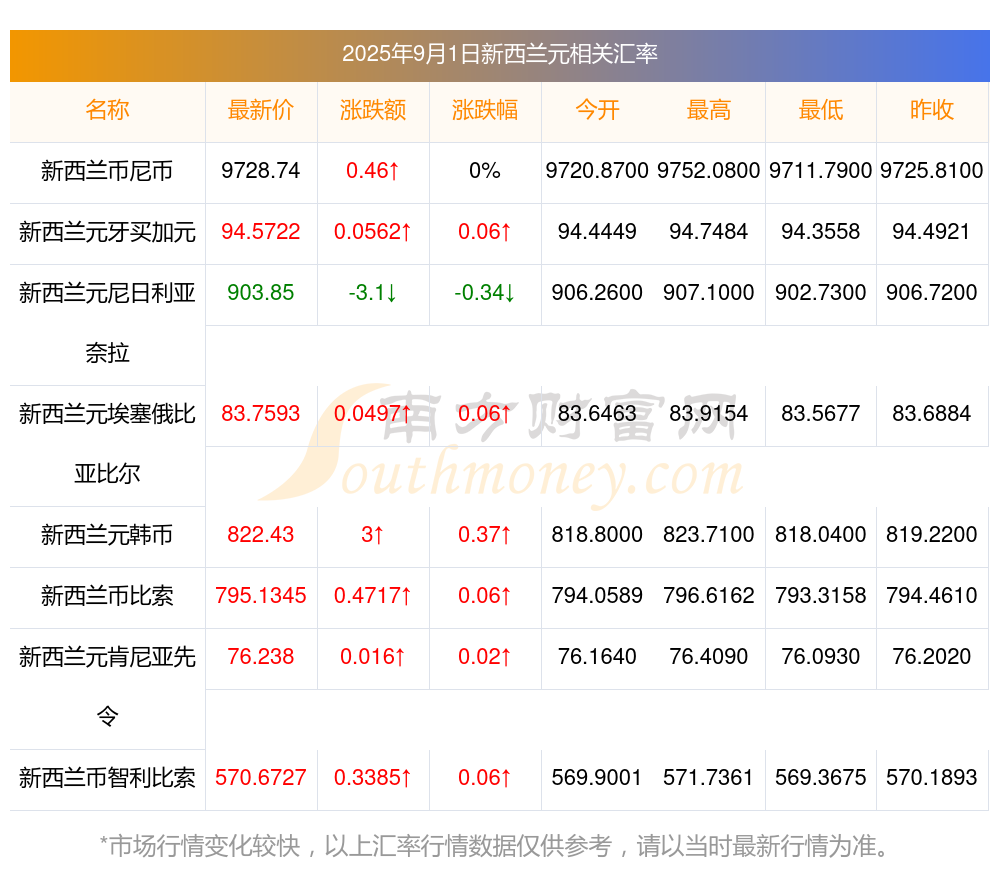Click the opening value 818.8000
Screen dimensions: 1000x877
point(597,534)
